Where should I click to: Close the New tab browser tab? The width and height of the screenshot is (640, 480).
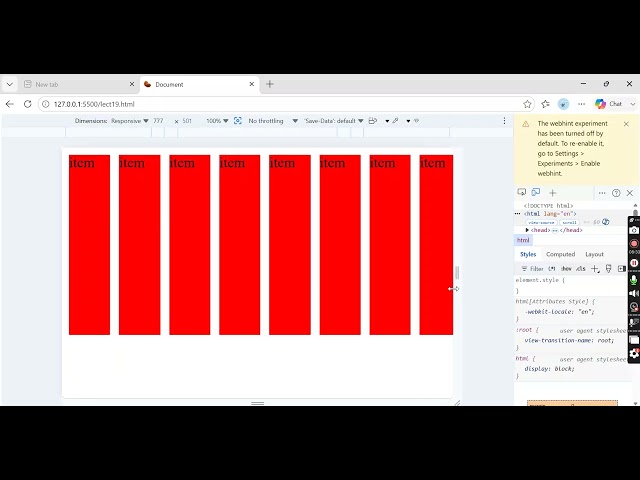click(x=132, y=84)
